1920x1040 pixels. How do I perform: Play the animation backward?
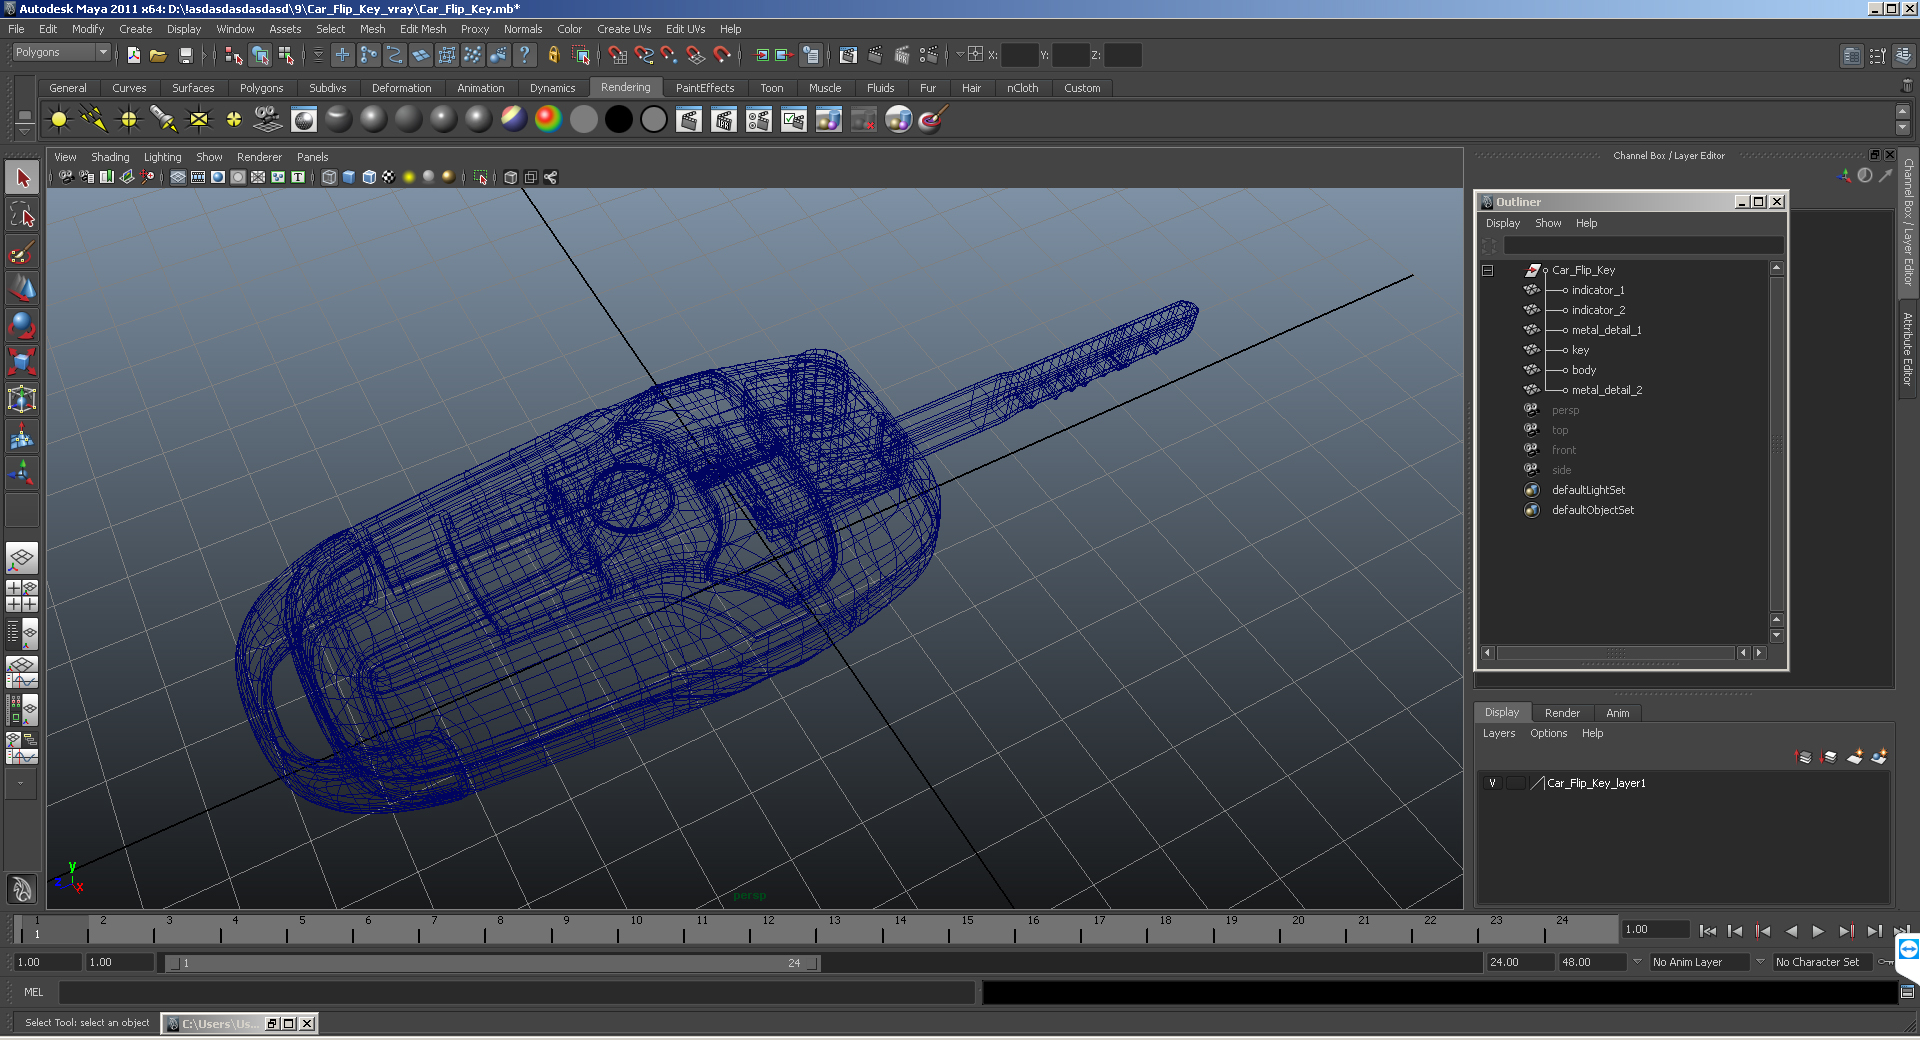click(x=1791, y=931)
